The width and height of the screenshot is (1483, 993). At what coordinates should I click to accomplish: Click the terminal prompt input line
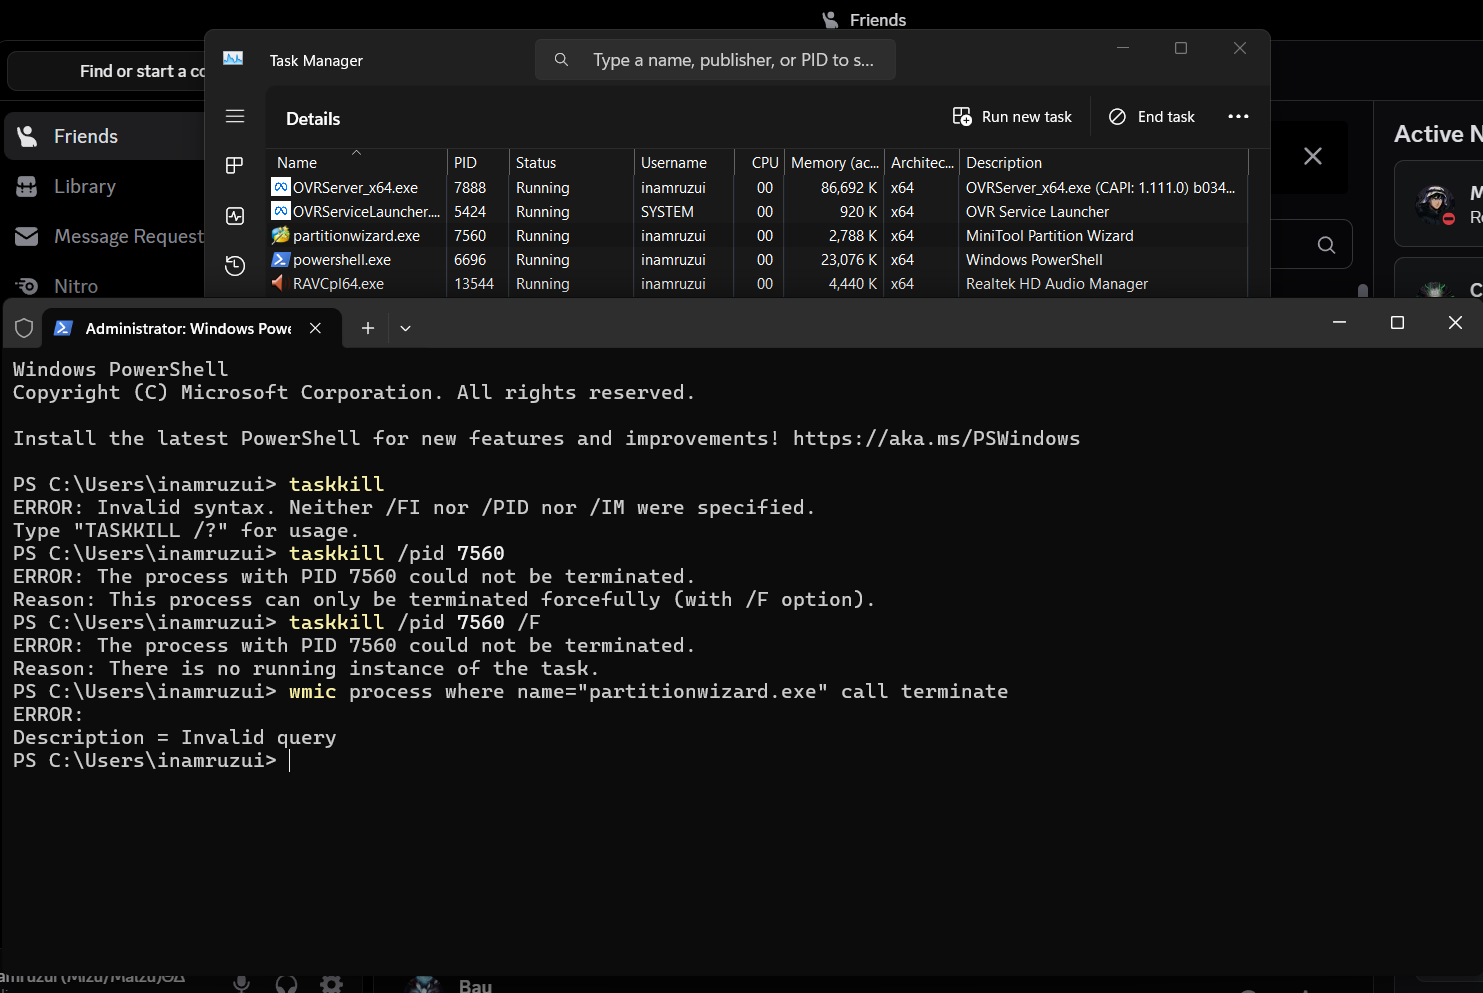(x=740, y=761)
